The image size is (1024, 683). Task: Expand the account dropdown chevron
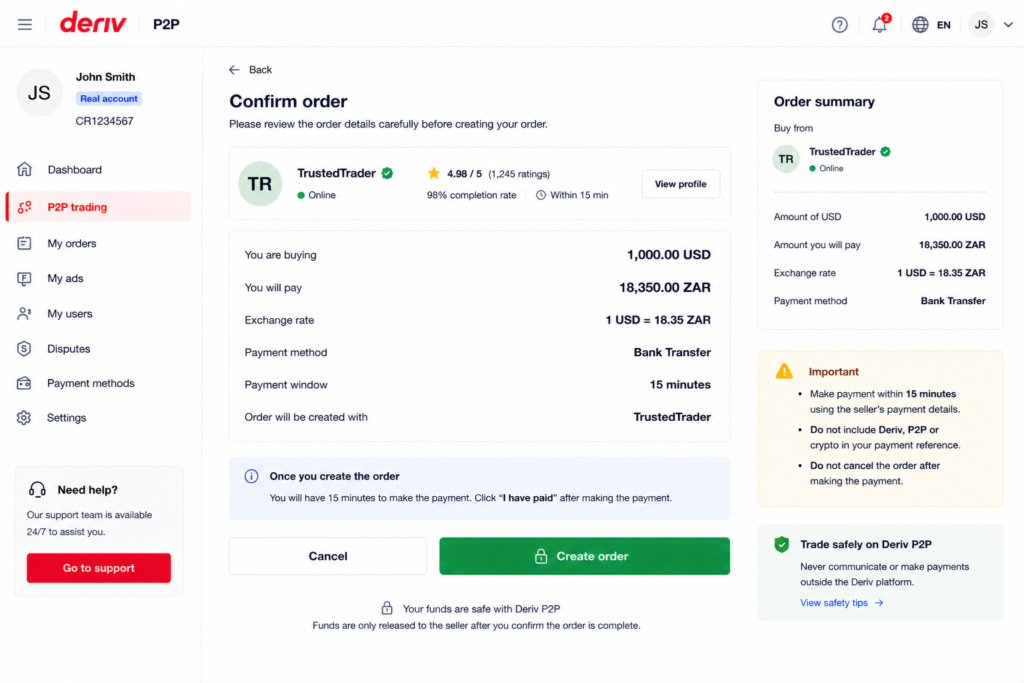tap(1008, 25)
